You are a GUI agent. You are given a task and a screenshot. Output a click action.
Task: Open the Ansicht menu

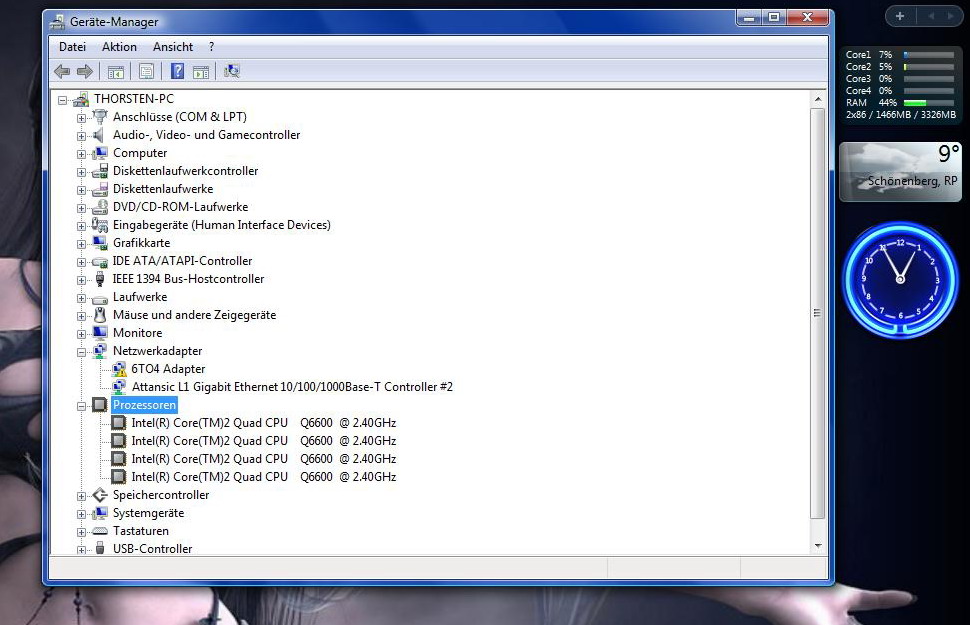[x=173, y=47]
